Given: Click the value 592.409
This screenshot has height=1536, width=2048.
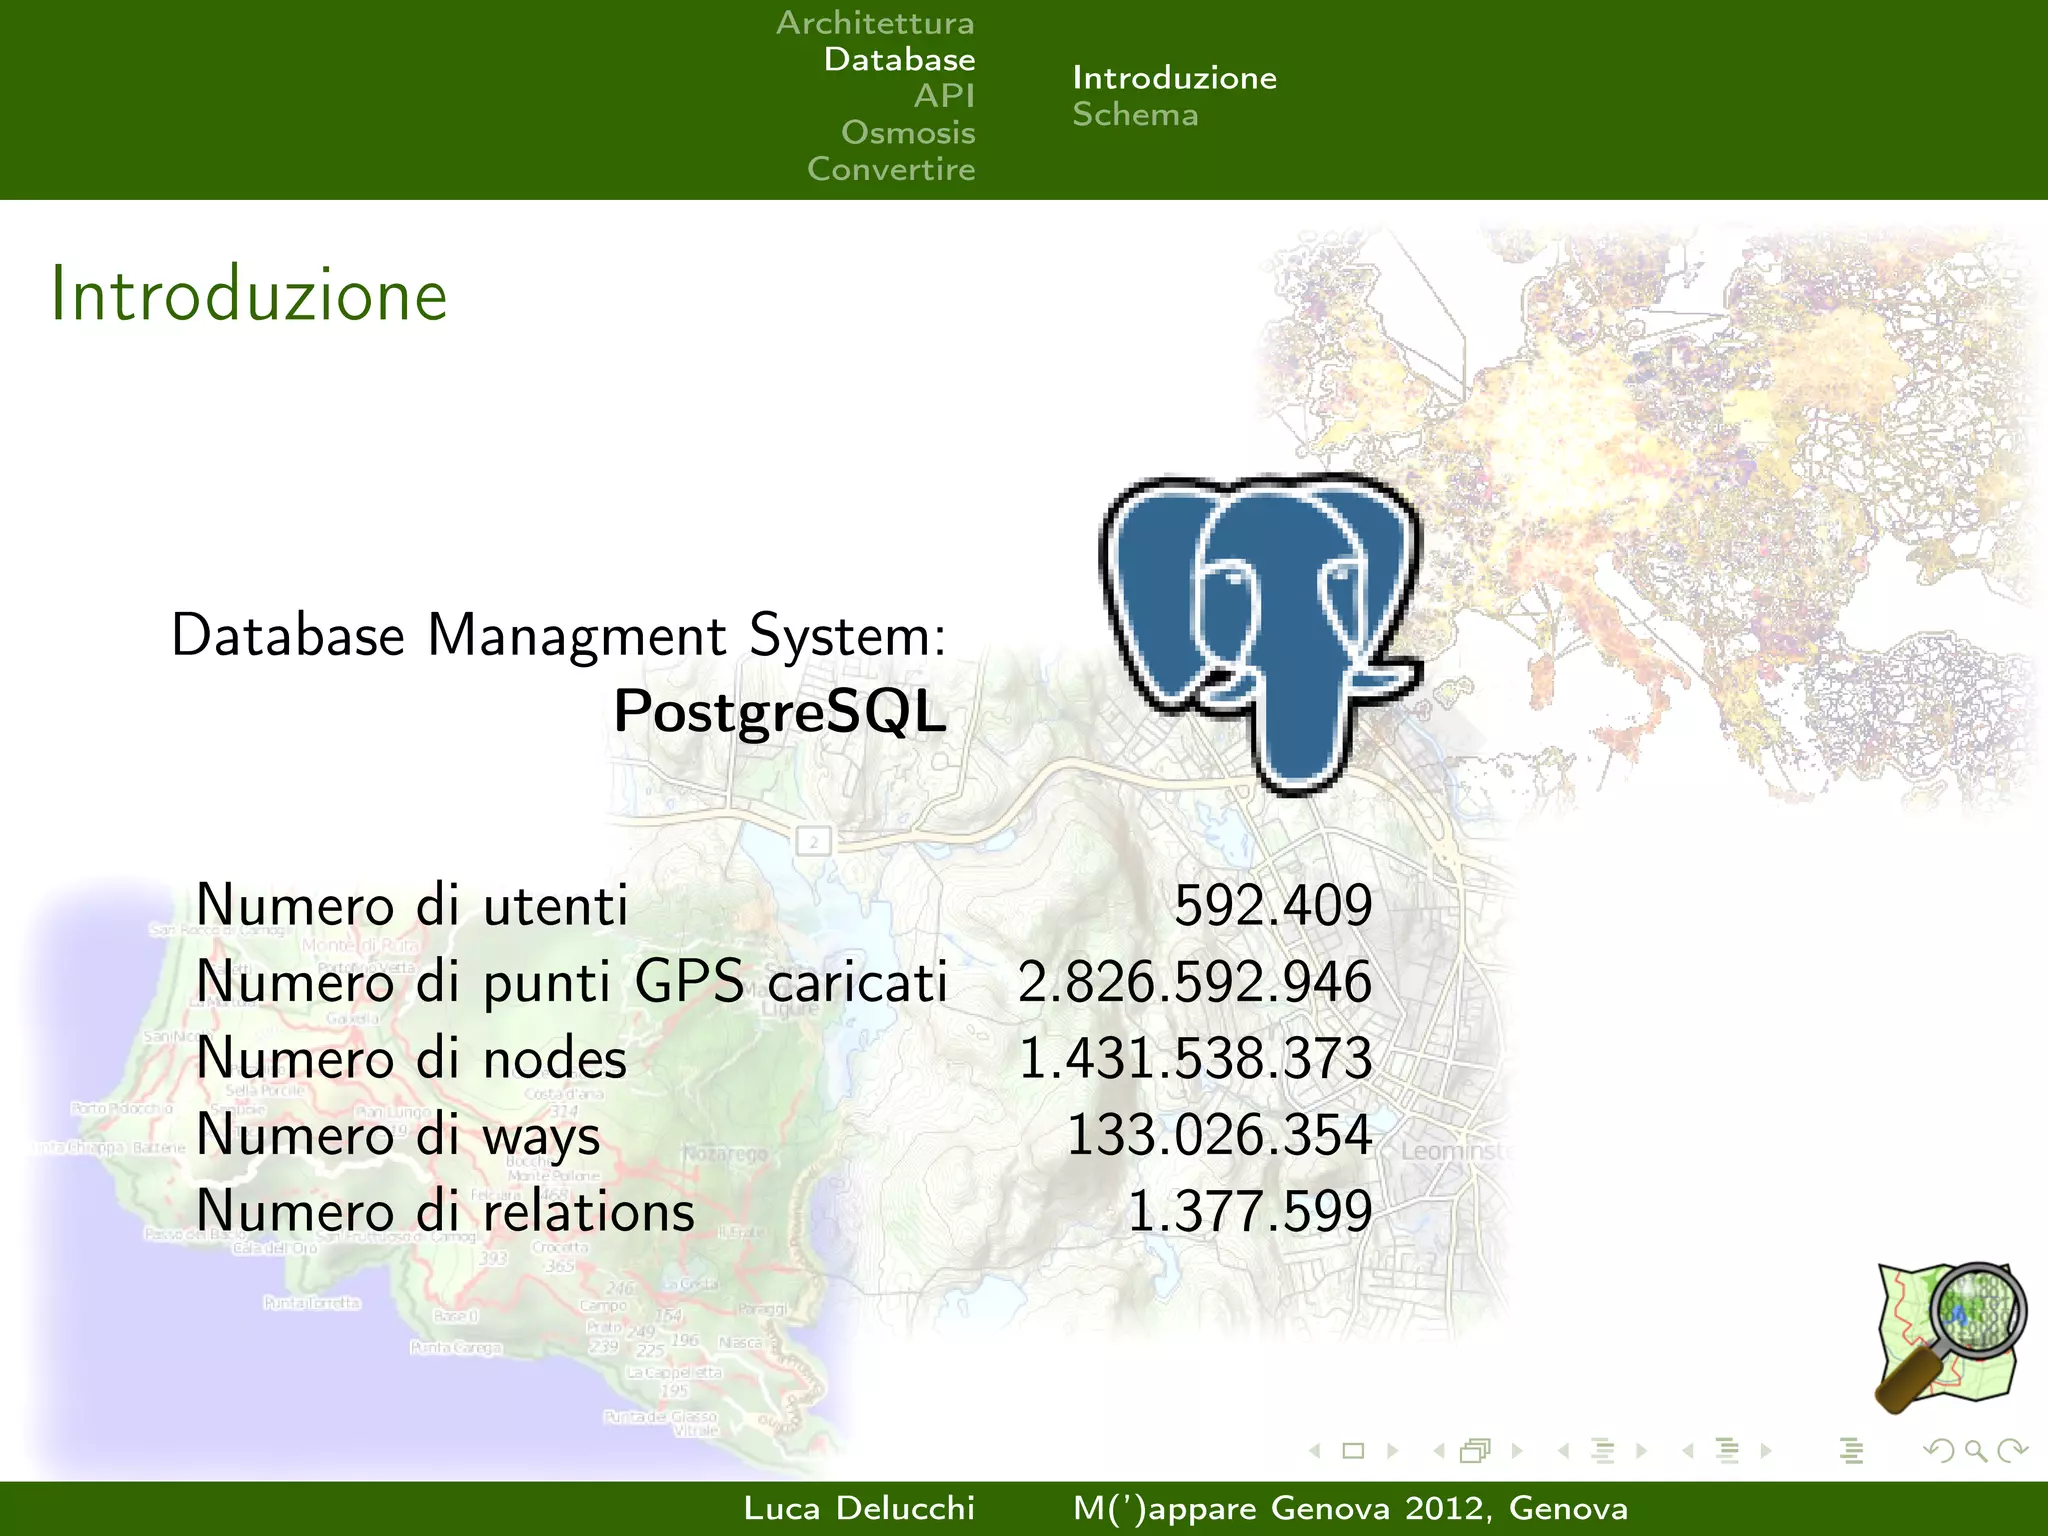Looking at the screenshot, I should tap(1272, 905).
